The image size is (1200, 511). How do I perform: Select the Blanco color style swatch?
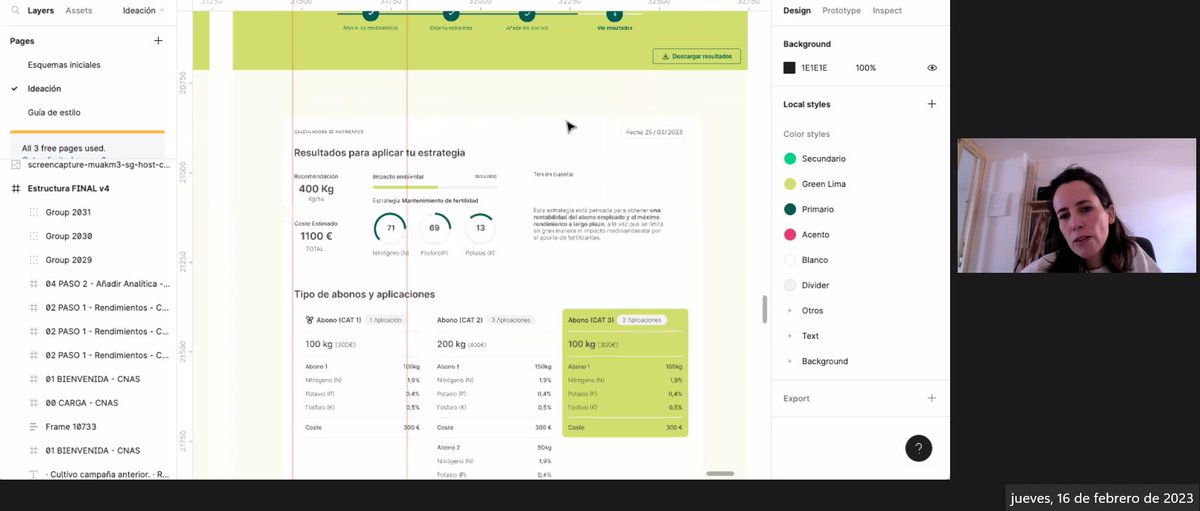[790, 260]
